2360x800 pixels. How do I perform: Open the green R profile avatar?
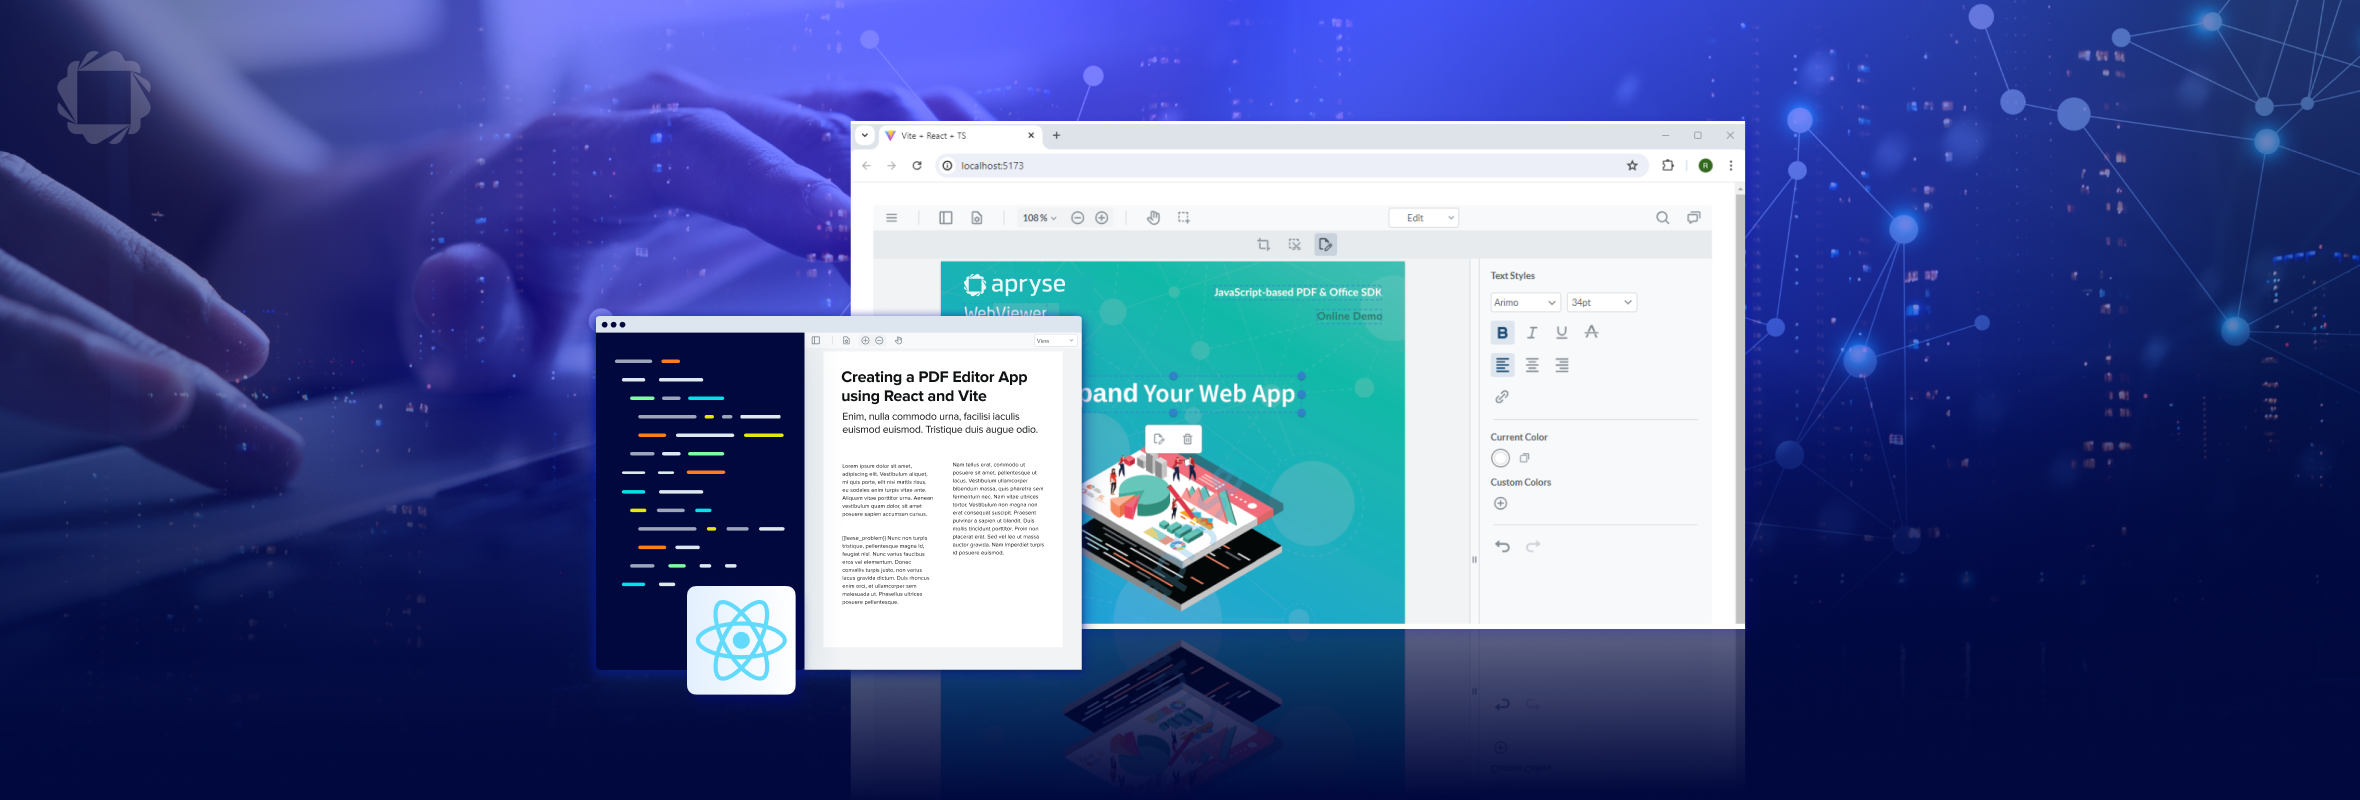(1706, 166)
